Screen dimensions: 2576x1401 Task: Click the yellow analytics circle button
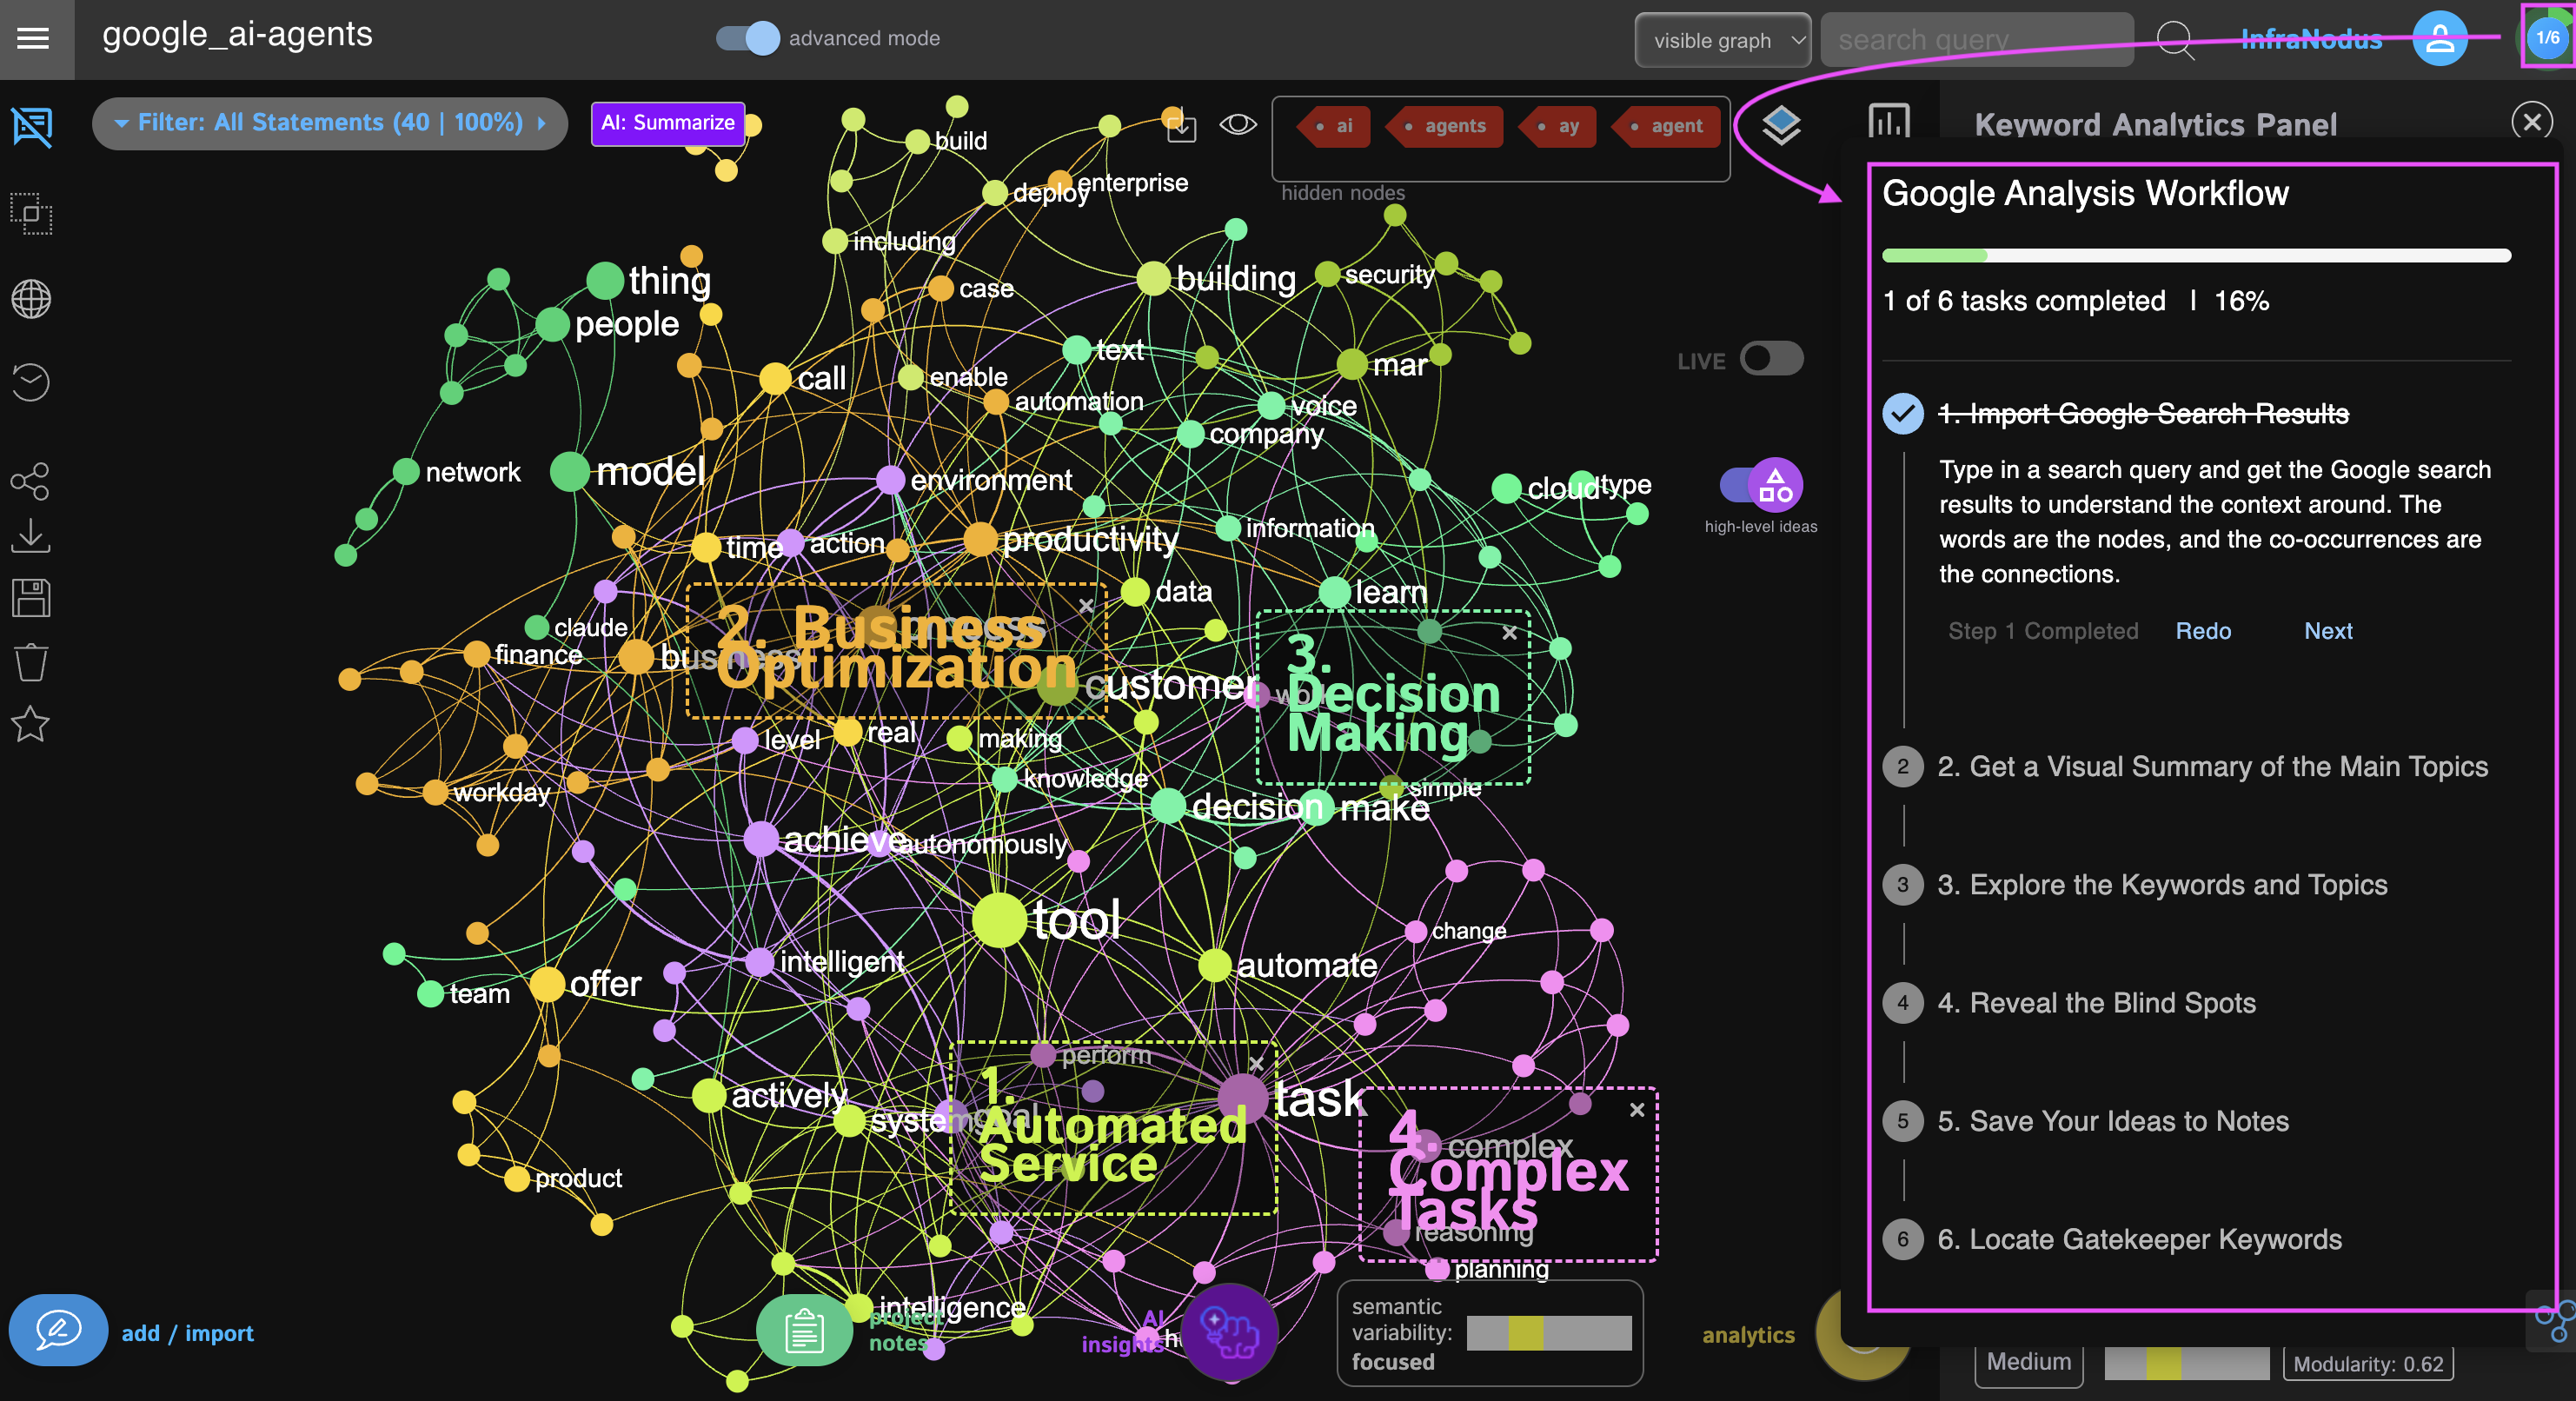(1862, 1334)
